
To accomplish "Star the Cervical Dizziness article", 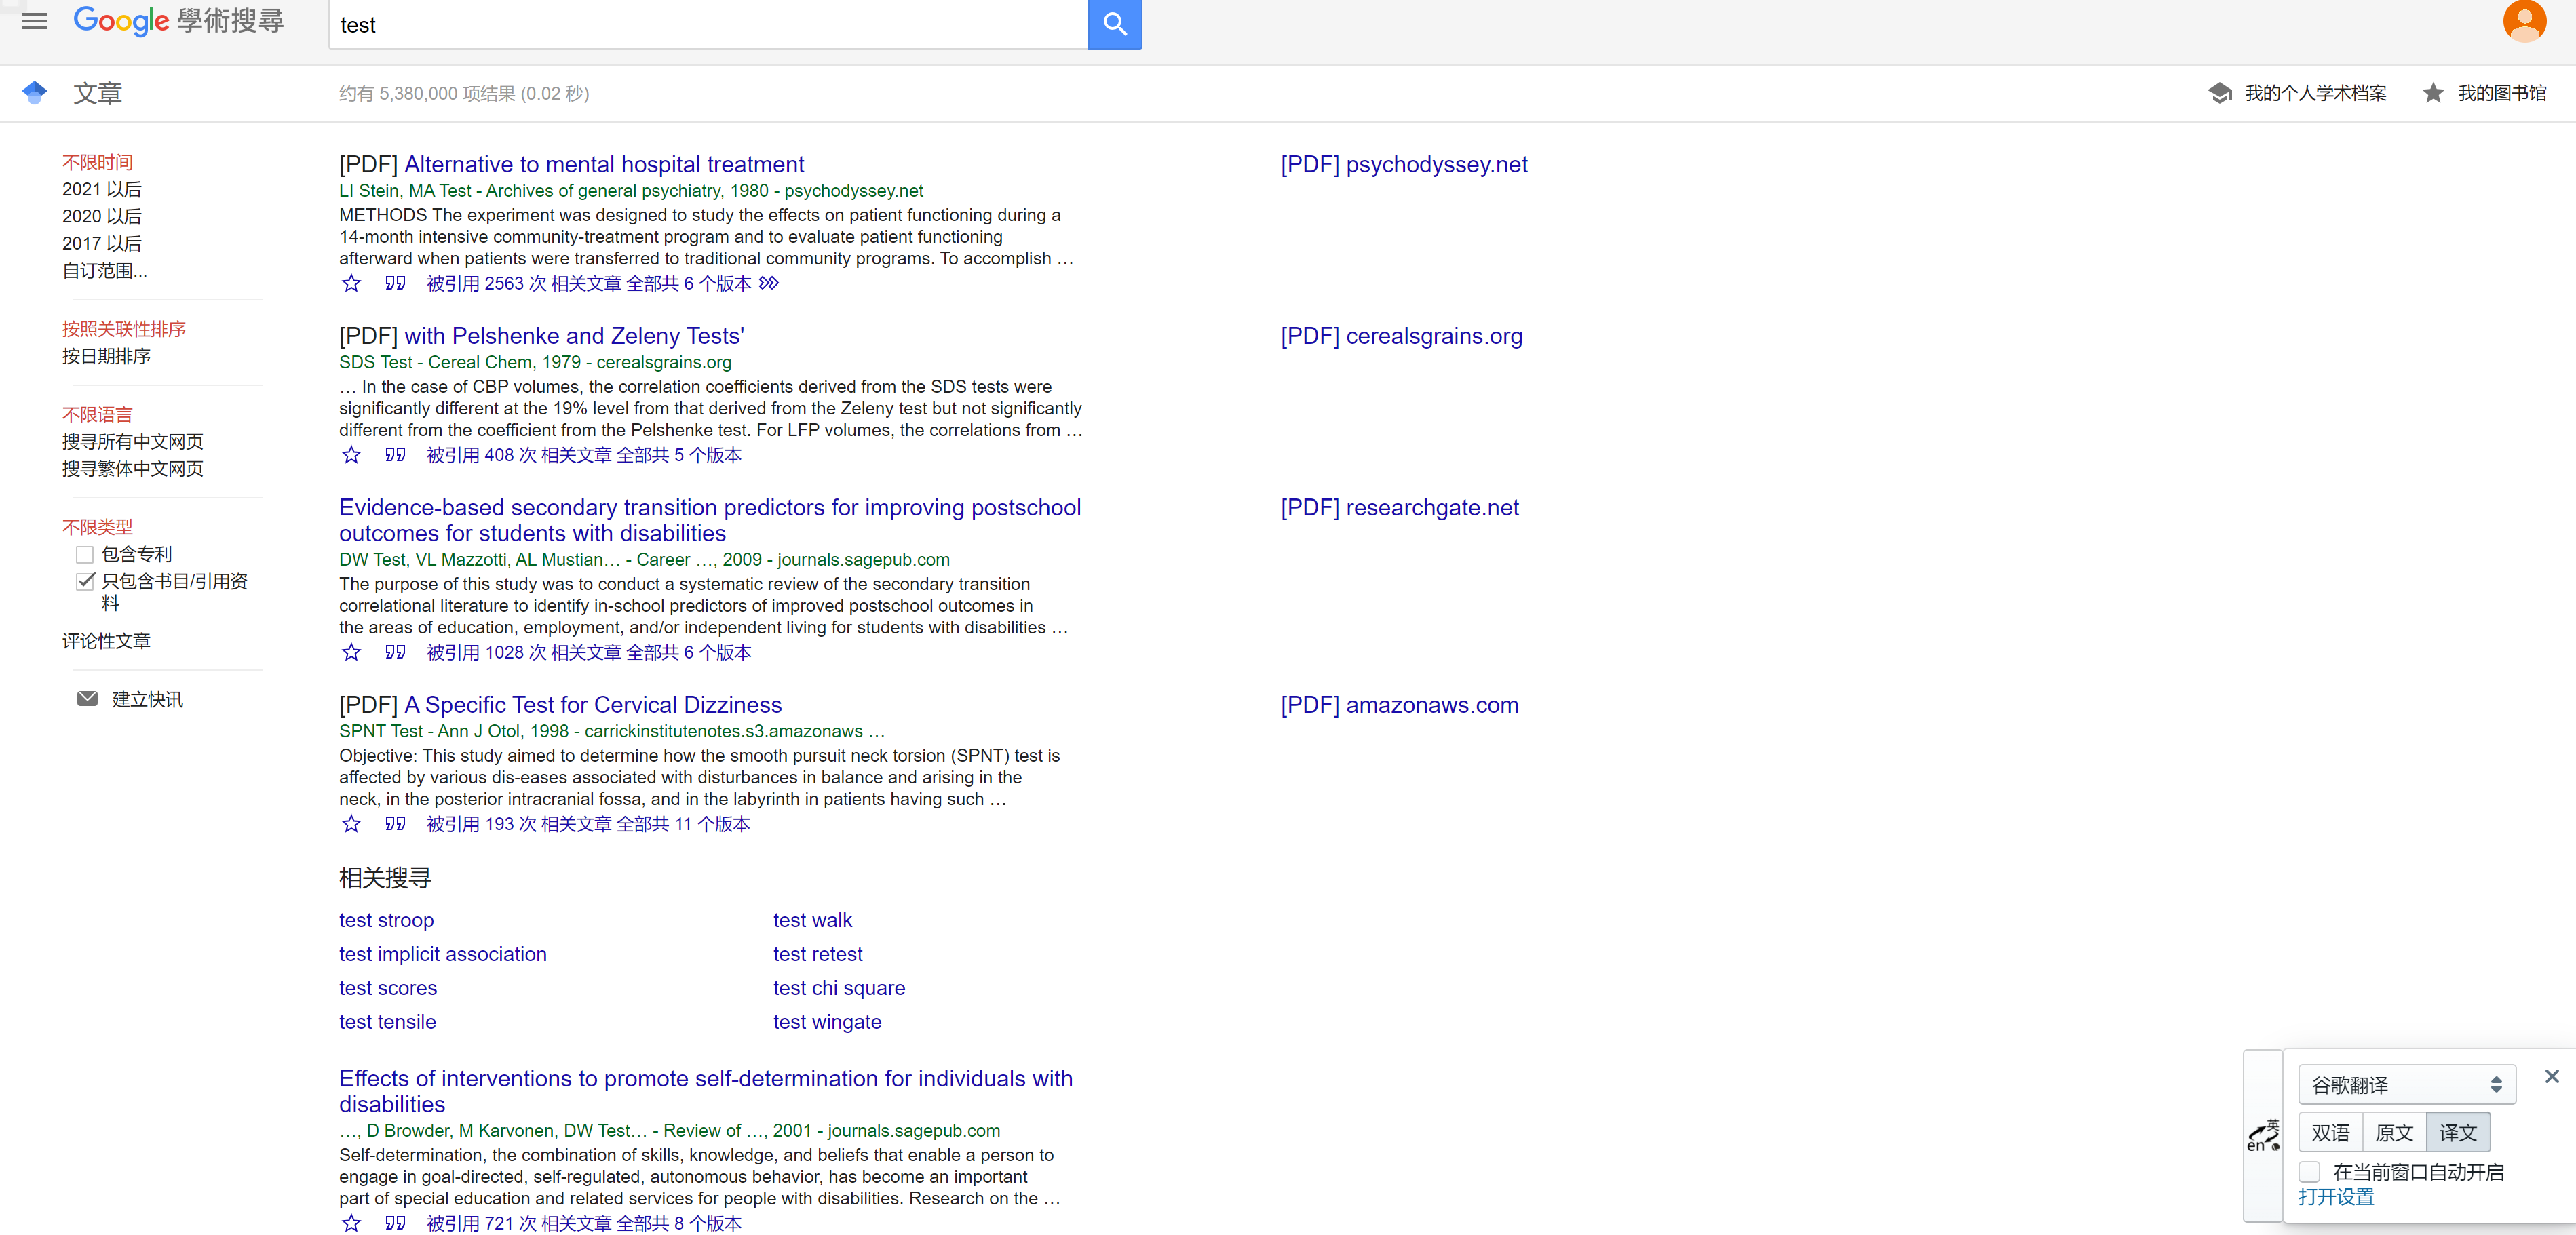I will tap(351, 824).
